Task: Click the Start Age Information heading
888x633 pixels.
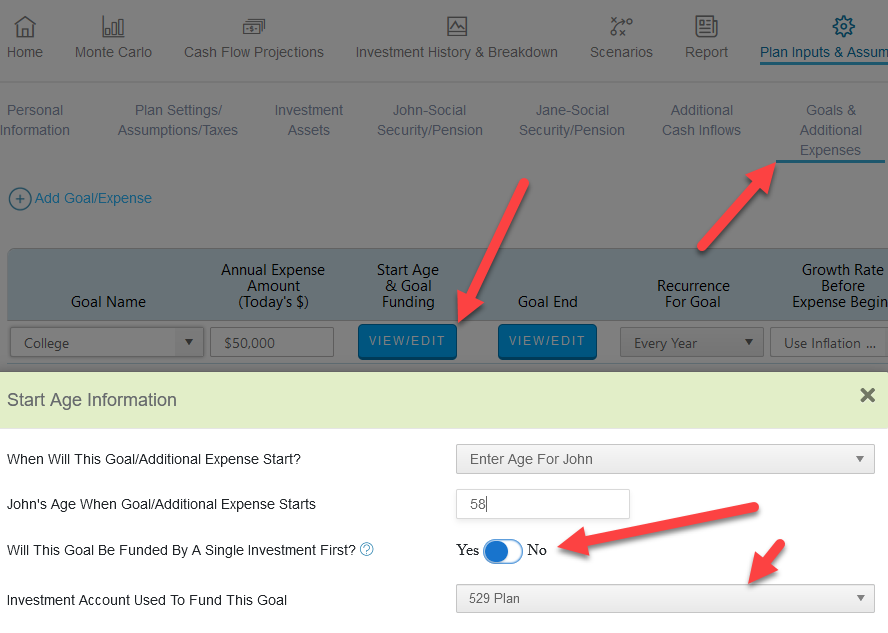Action: coord(92,400)
